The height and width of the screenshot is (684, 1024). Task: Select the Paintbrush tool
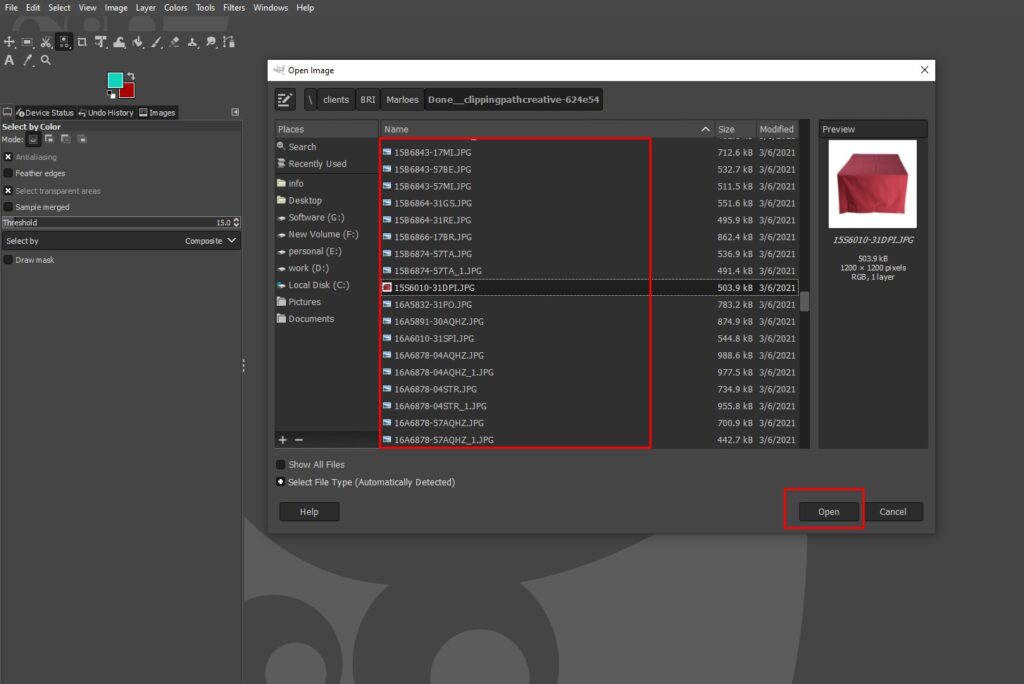coord(155,42)
